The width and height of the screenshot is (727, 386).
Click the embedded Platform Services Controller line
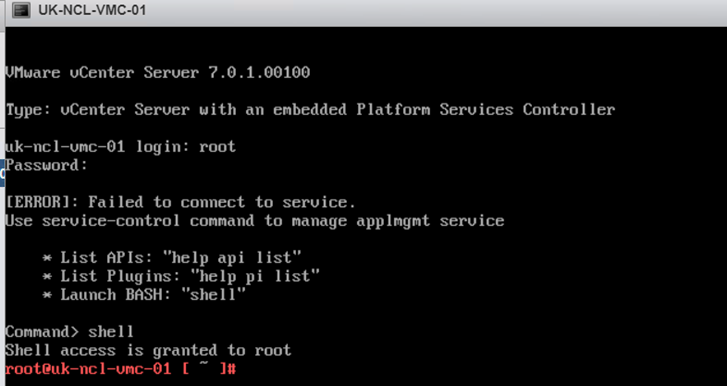310,110
